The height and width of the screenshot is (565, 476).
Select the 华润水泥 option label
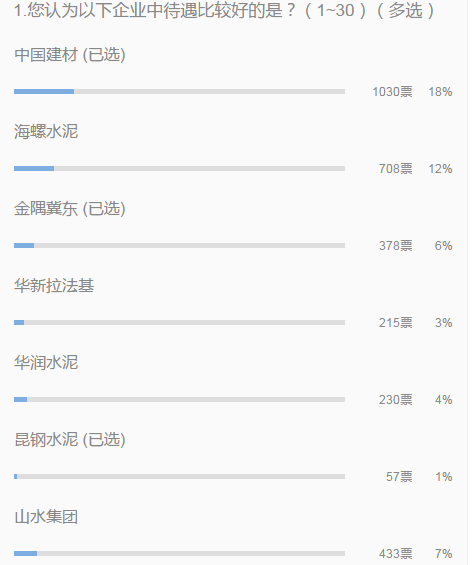coord(46,362)
